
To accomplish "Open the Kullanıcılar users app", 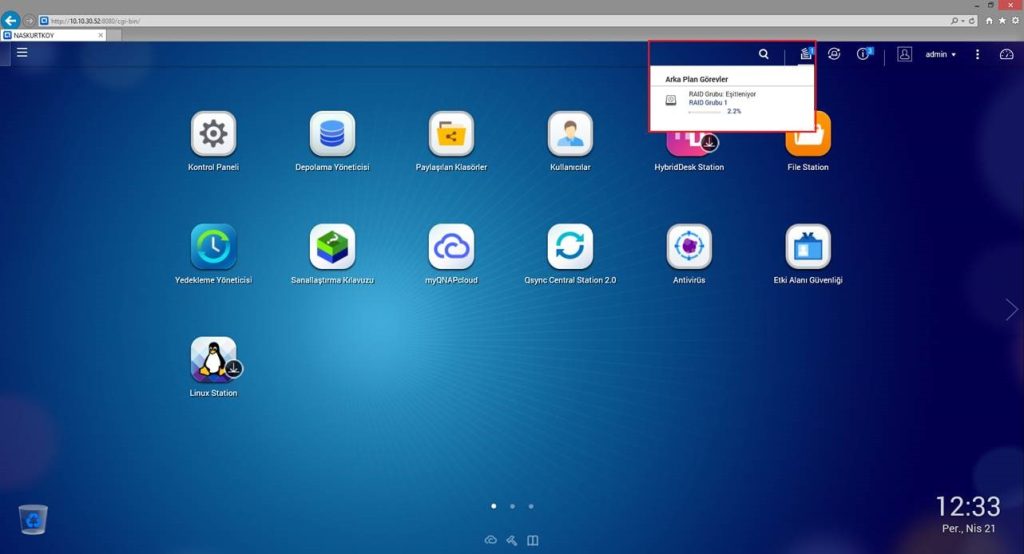I will pyautogui.click(x=570, y=133).
